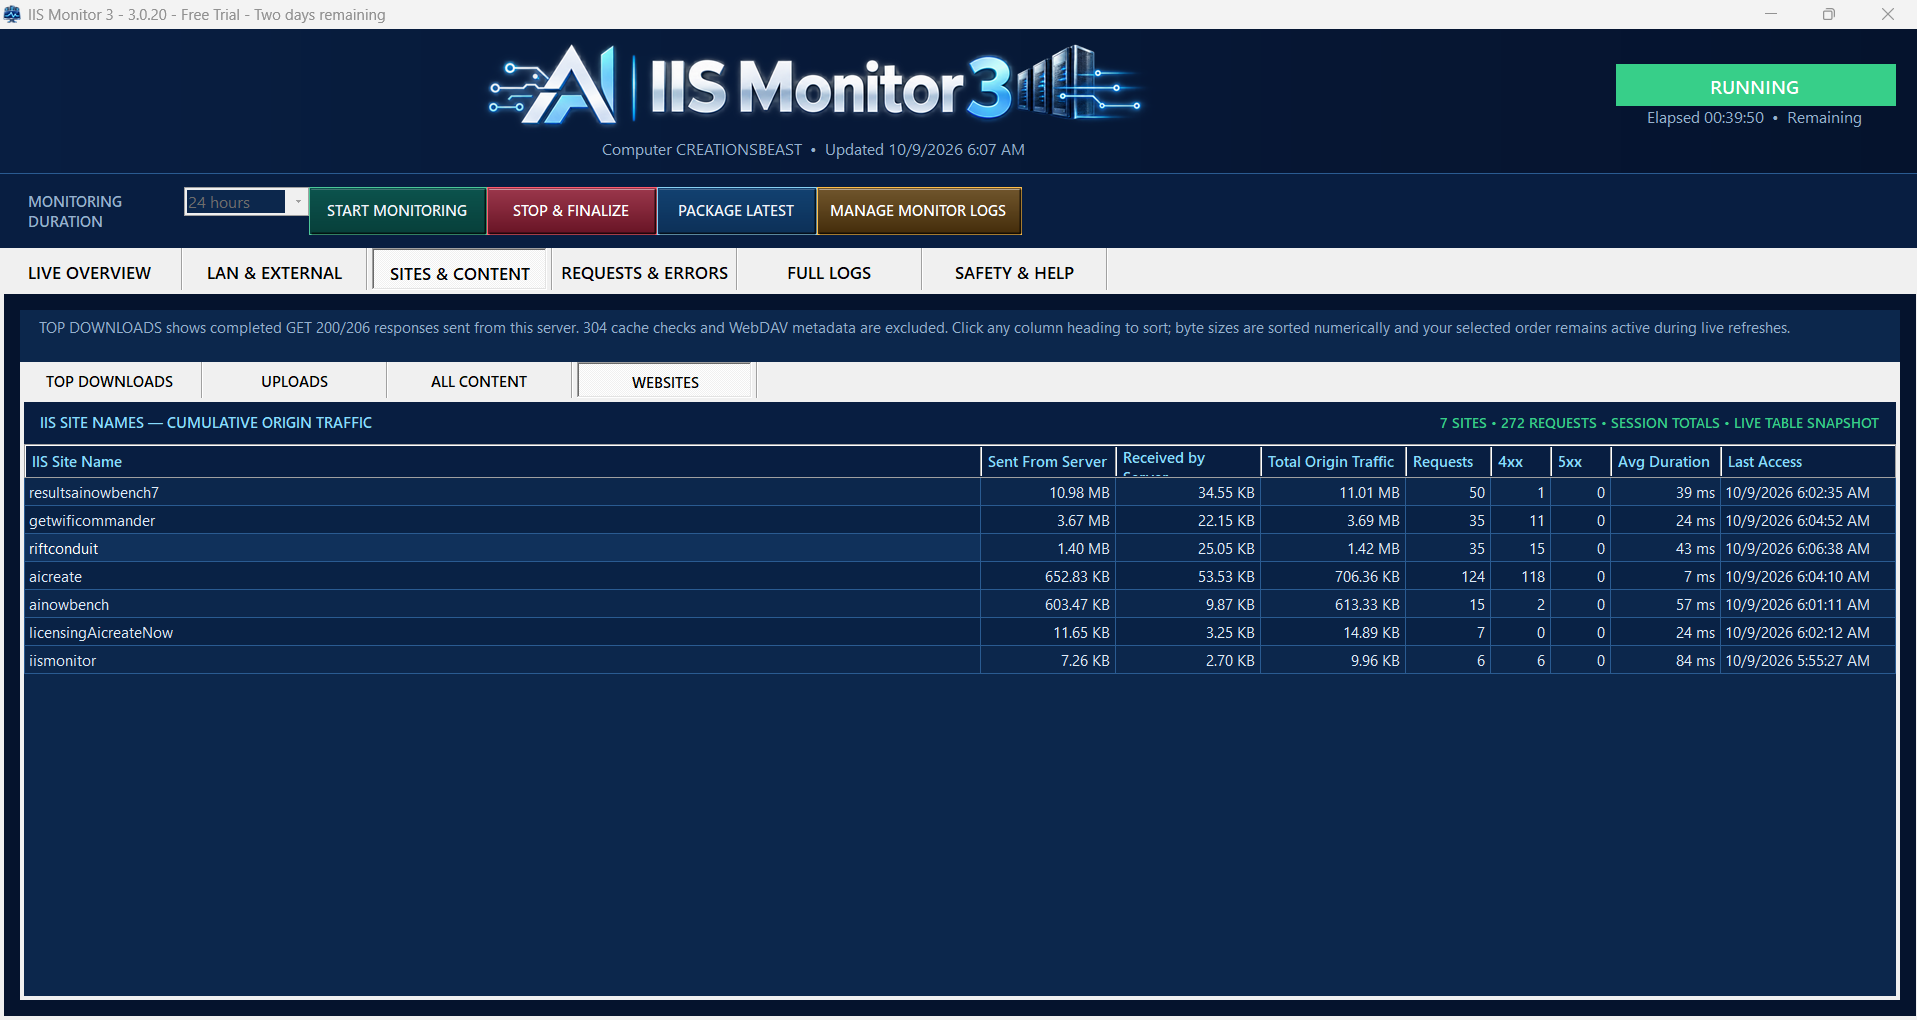Screen dimensions: 1917x1020
Task: Switch to SAFETY & HELP tab
Action: click(x=1014, y=273)
